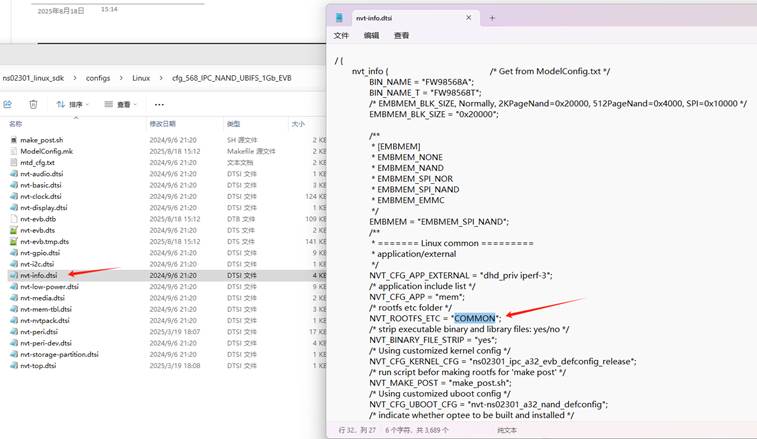Click the nvt-display.dtsi file icon

point(14,208)
